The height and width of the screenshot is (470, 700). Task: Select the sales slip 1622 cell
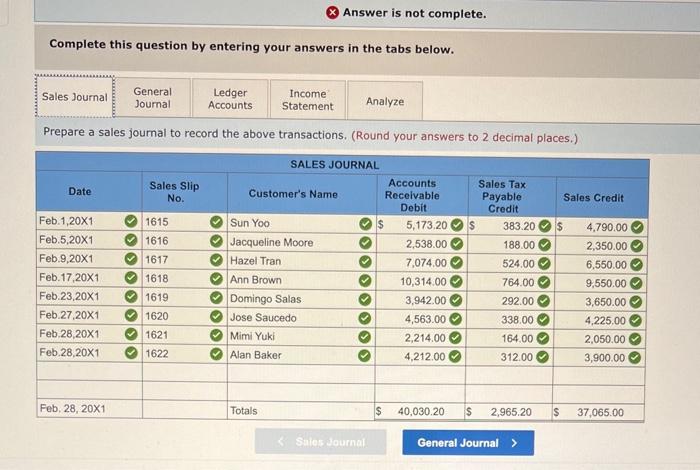pos(185,354)
